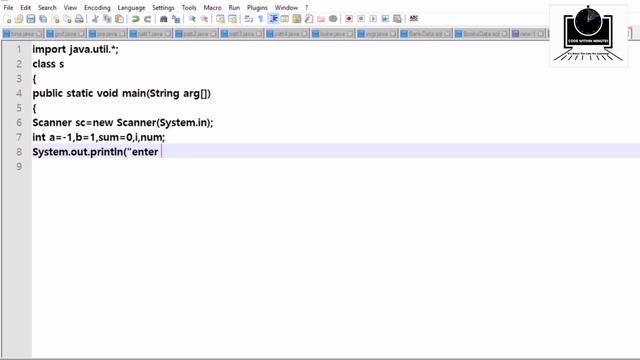Open the Macro menu
Image resolution: width=640 pixels, height=360 pixels.
(212, 8)
